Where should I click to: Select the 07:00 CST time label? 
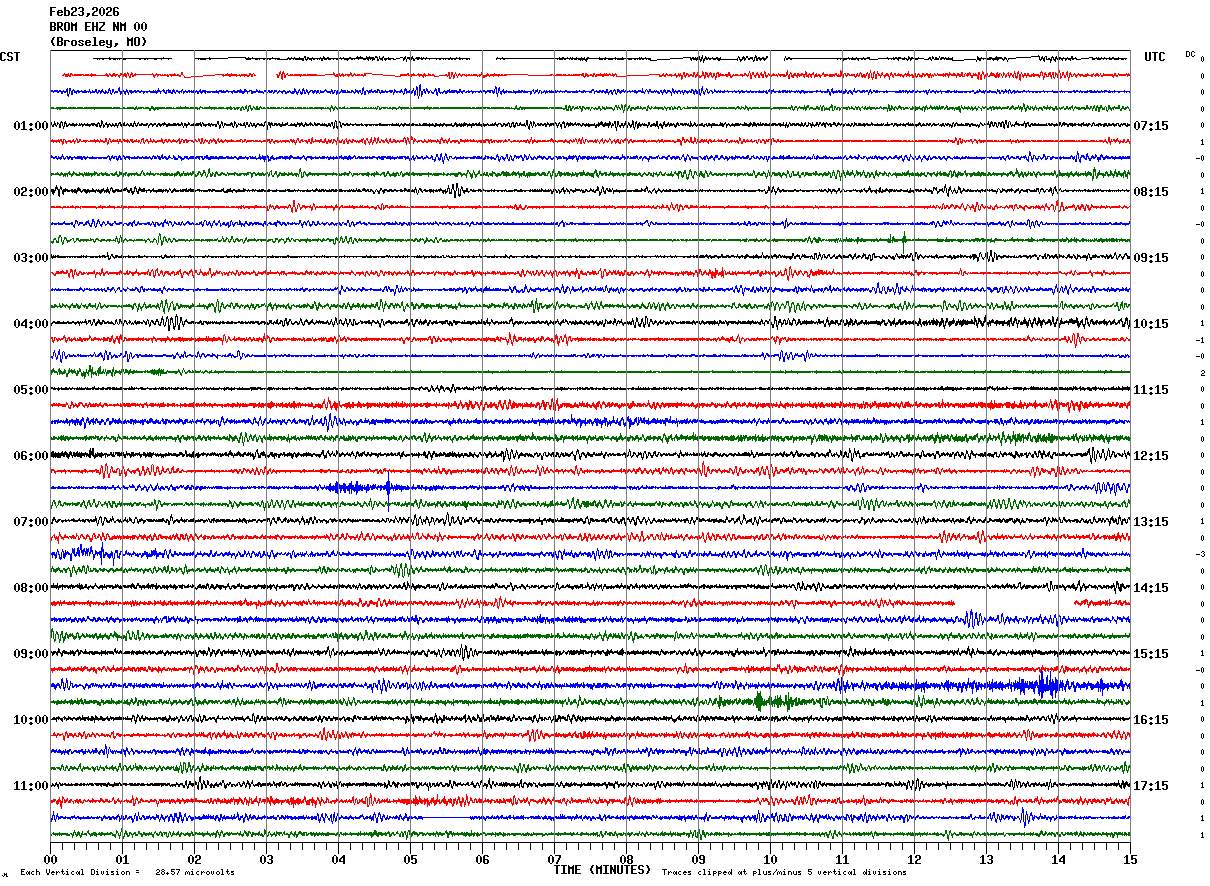pyautogui.click(x=31, y=522)
